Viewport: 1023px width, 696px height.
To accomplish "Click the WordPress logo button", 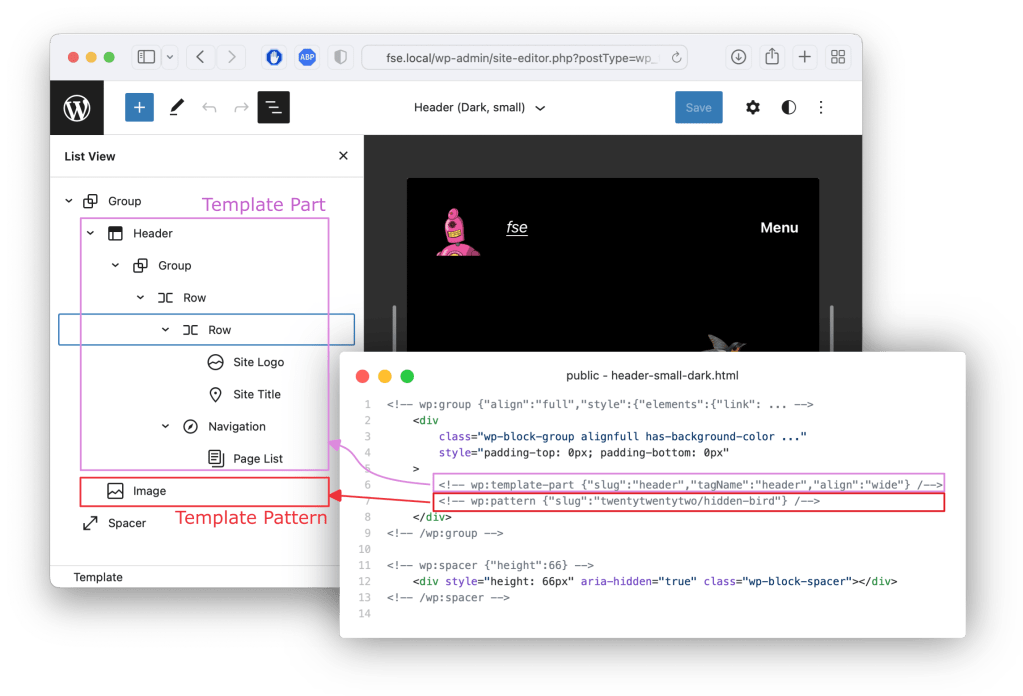I will (77, 108).
